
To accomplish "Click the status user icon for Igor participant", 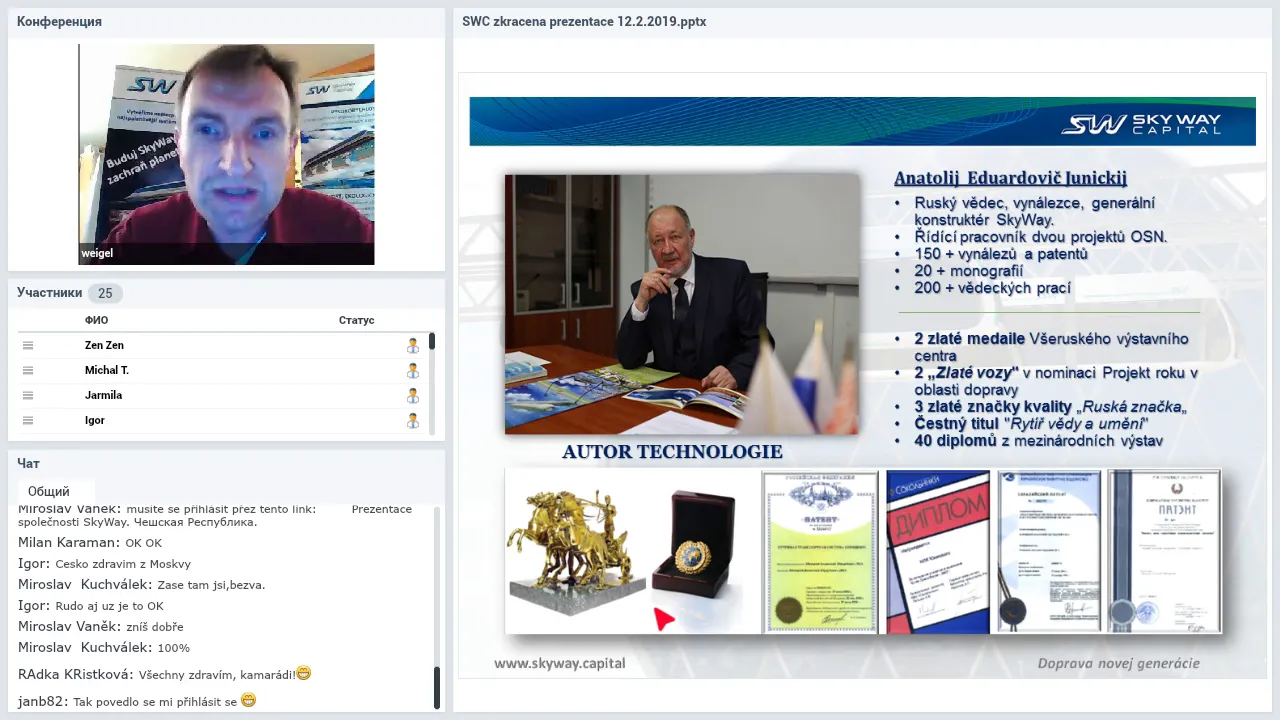I will point(412,420).
